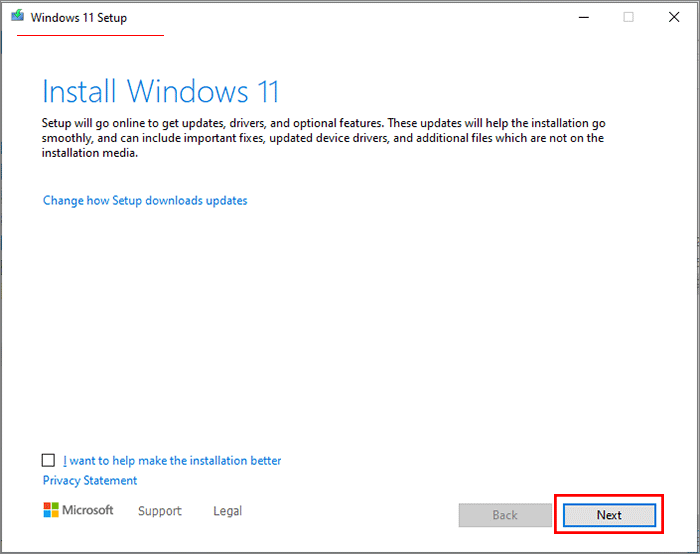Open the Support link
The width and height of the screenshot is (700, 554).
160,511
